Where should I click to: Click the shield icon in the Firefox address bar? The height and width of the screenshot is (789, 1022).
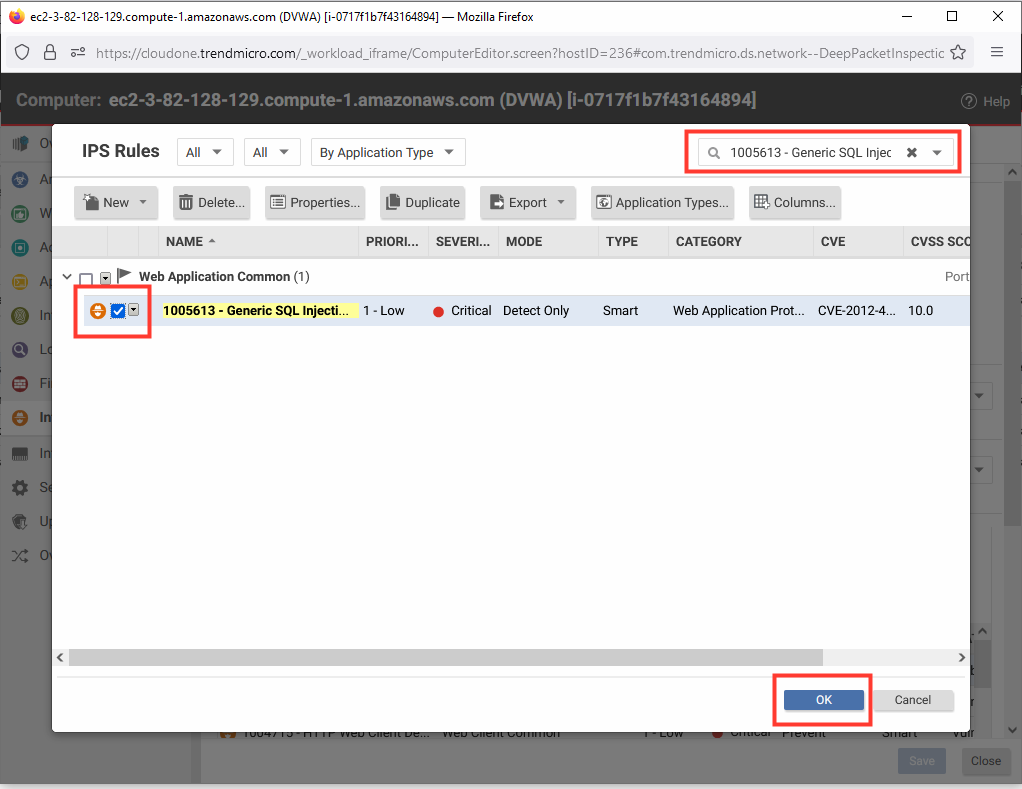(x=22, y=52)
